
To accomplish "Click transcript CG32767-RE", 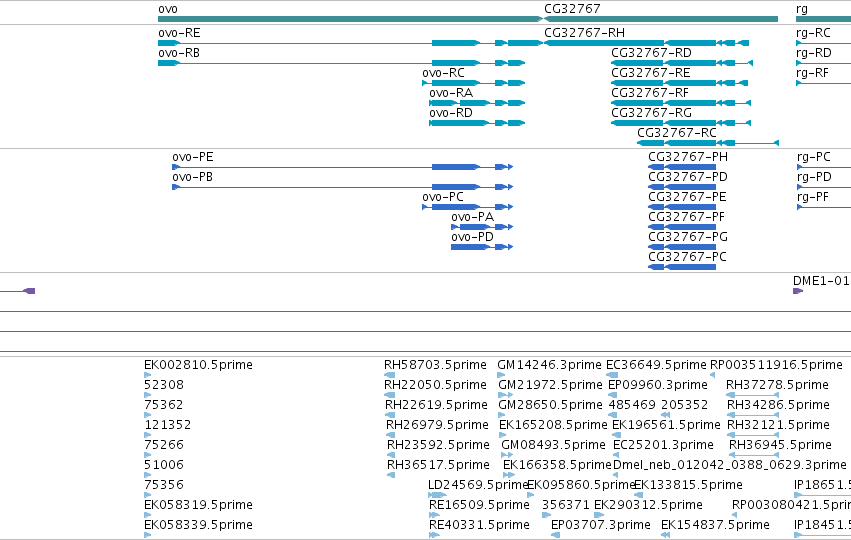I will click(x=679, y=83).
